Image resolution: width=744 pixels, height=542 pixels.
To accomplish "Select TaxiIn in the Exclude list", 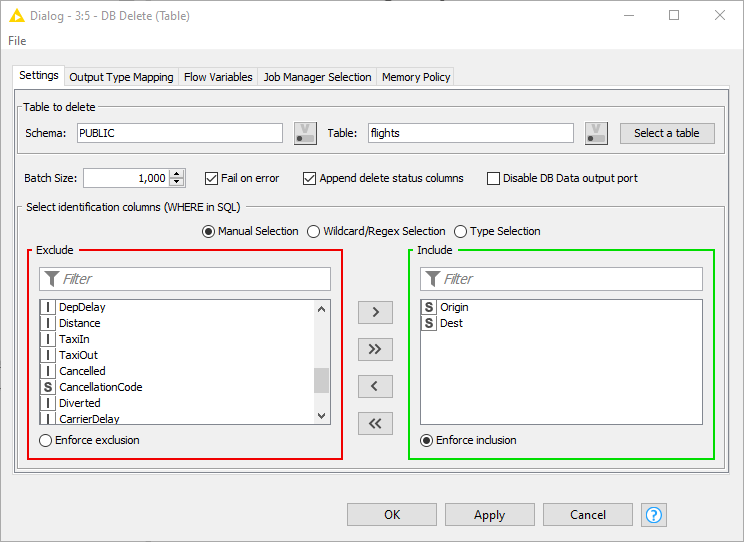I will 177,339.
